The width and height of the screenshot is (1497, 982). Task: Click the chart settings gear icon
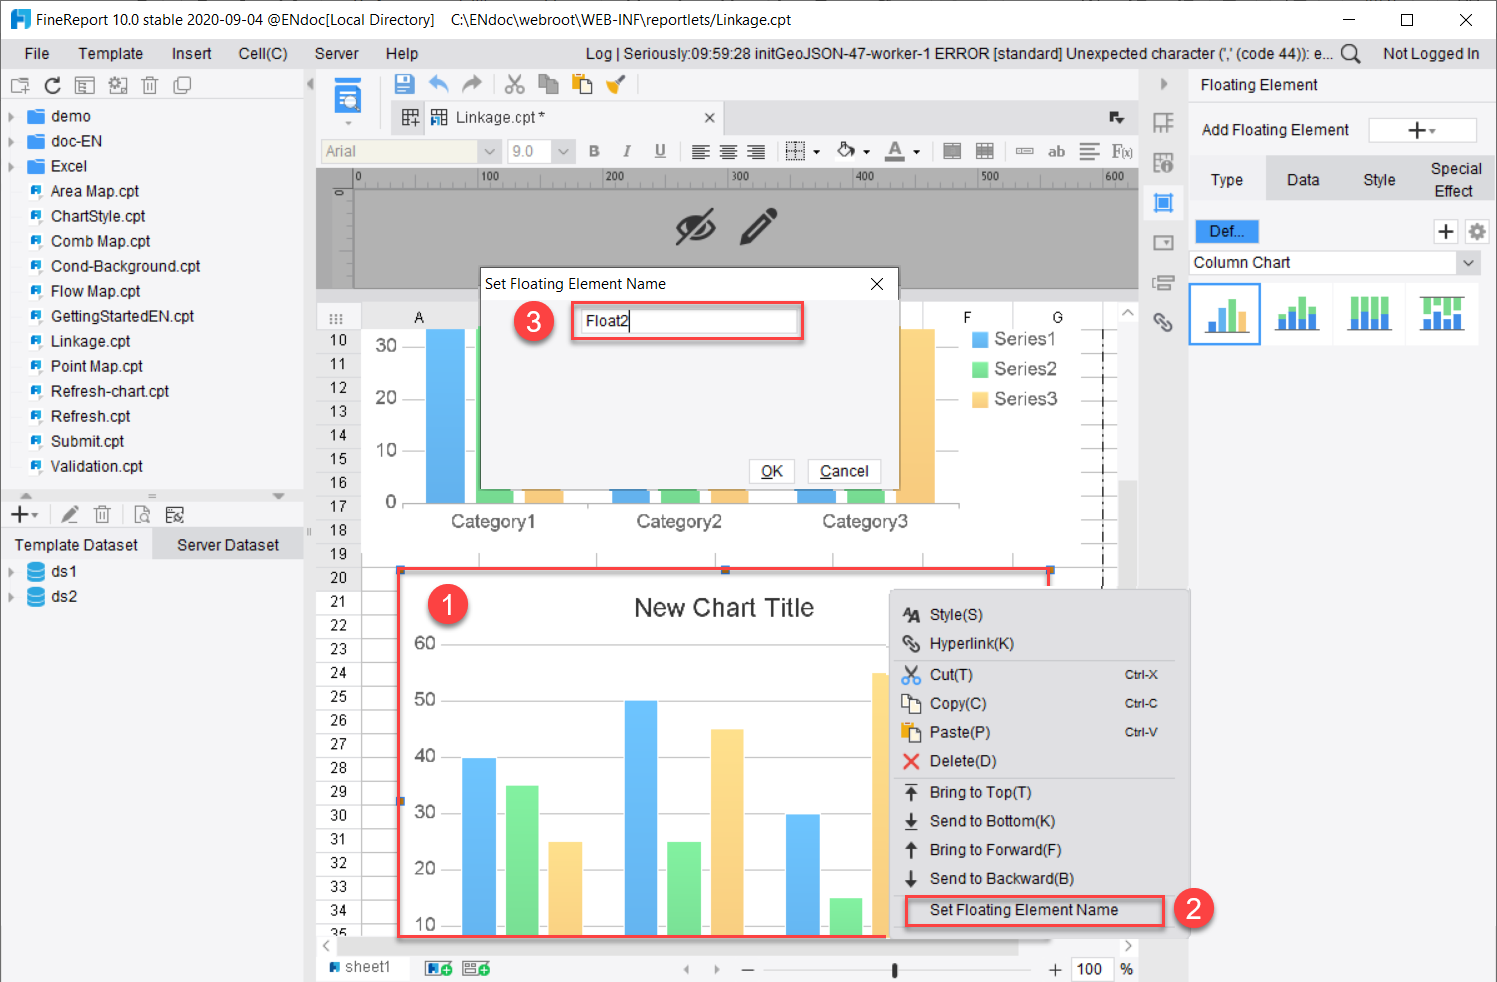tap(1477, 232)
